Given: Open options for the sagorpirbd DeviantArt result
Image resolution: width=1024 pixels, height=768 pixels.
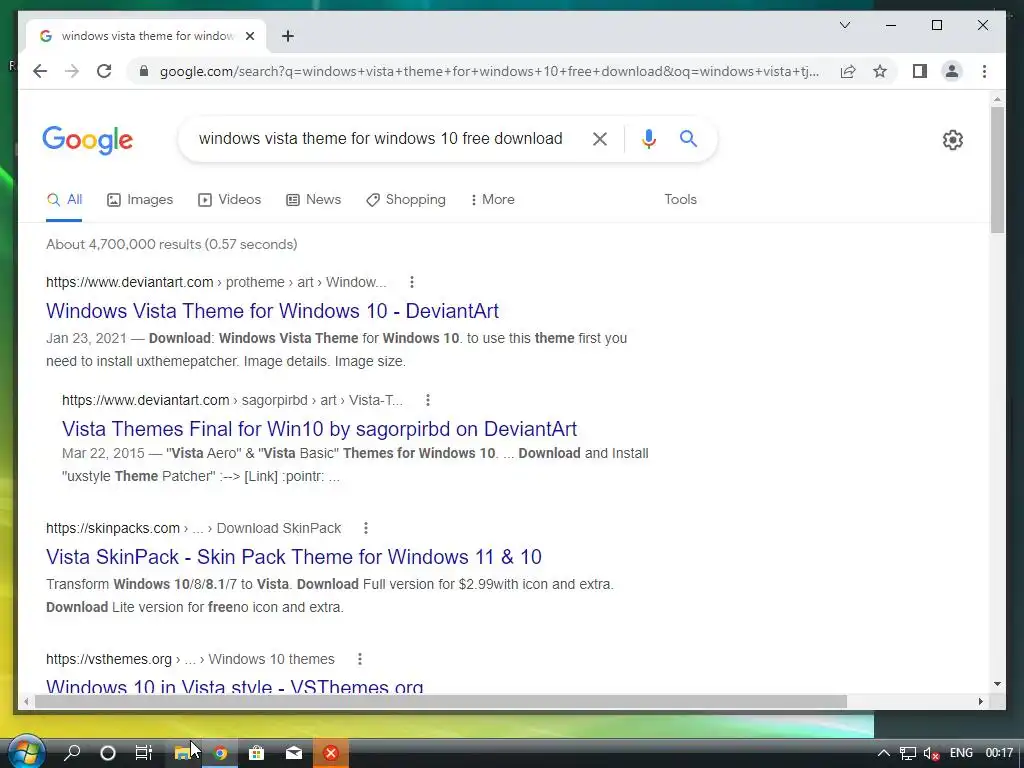Looking at the screenshot, I should tap(428, 400).
